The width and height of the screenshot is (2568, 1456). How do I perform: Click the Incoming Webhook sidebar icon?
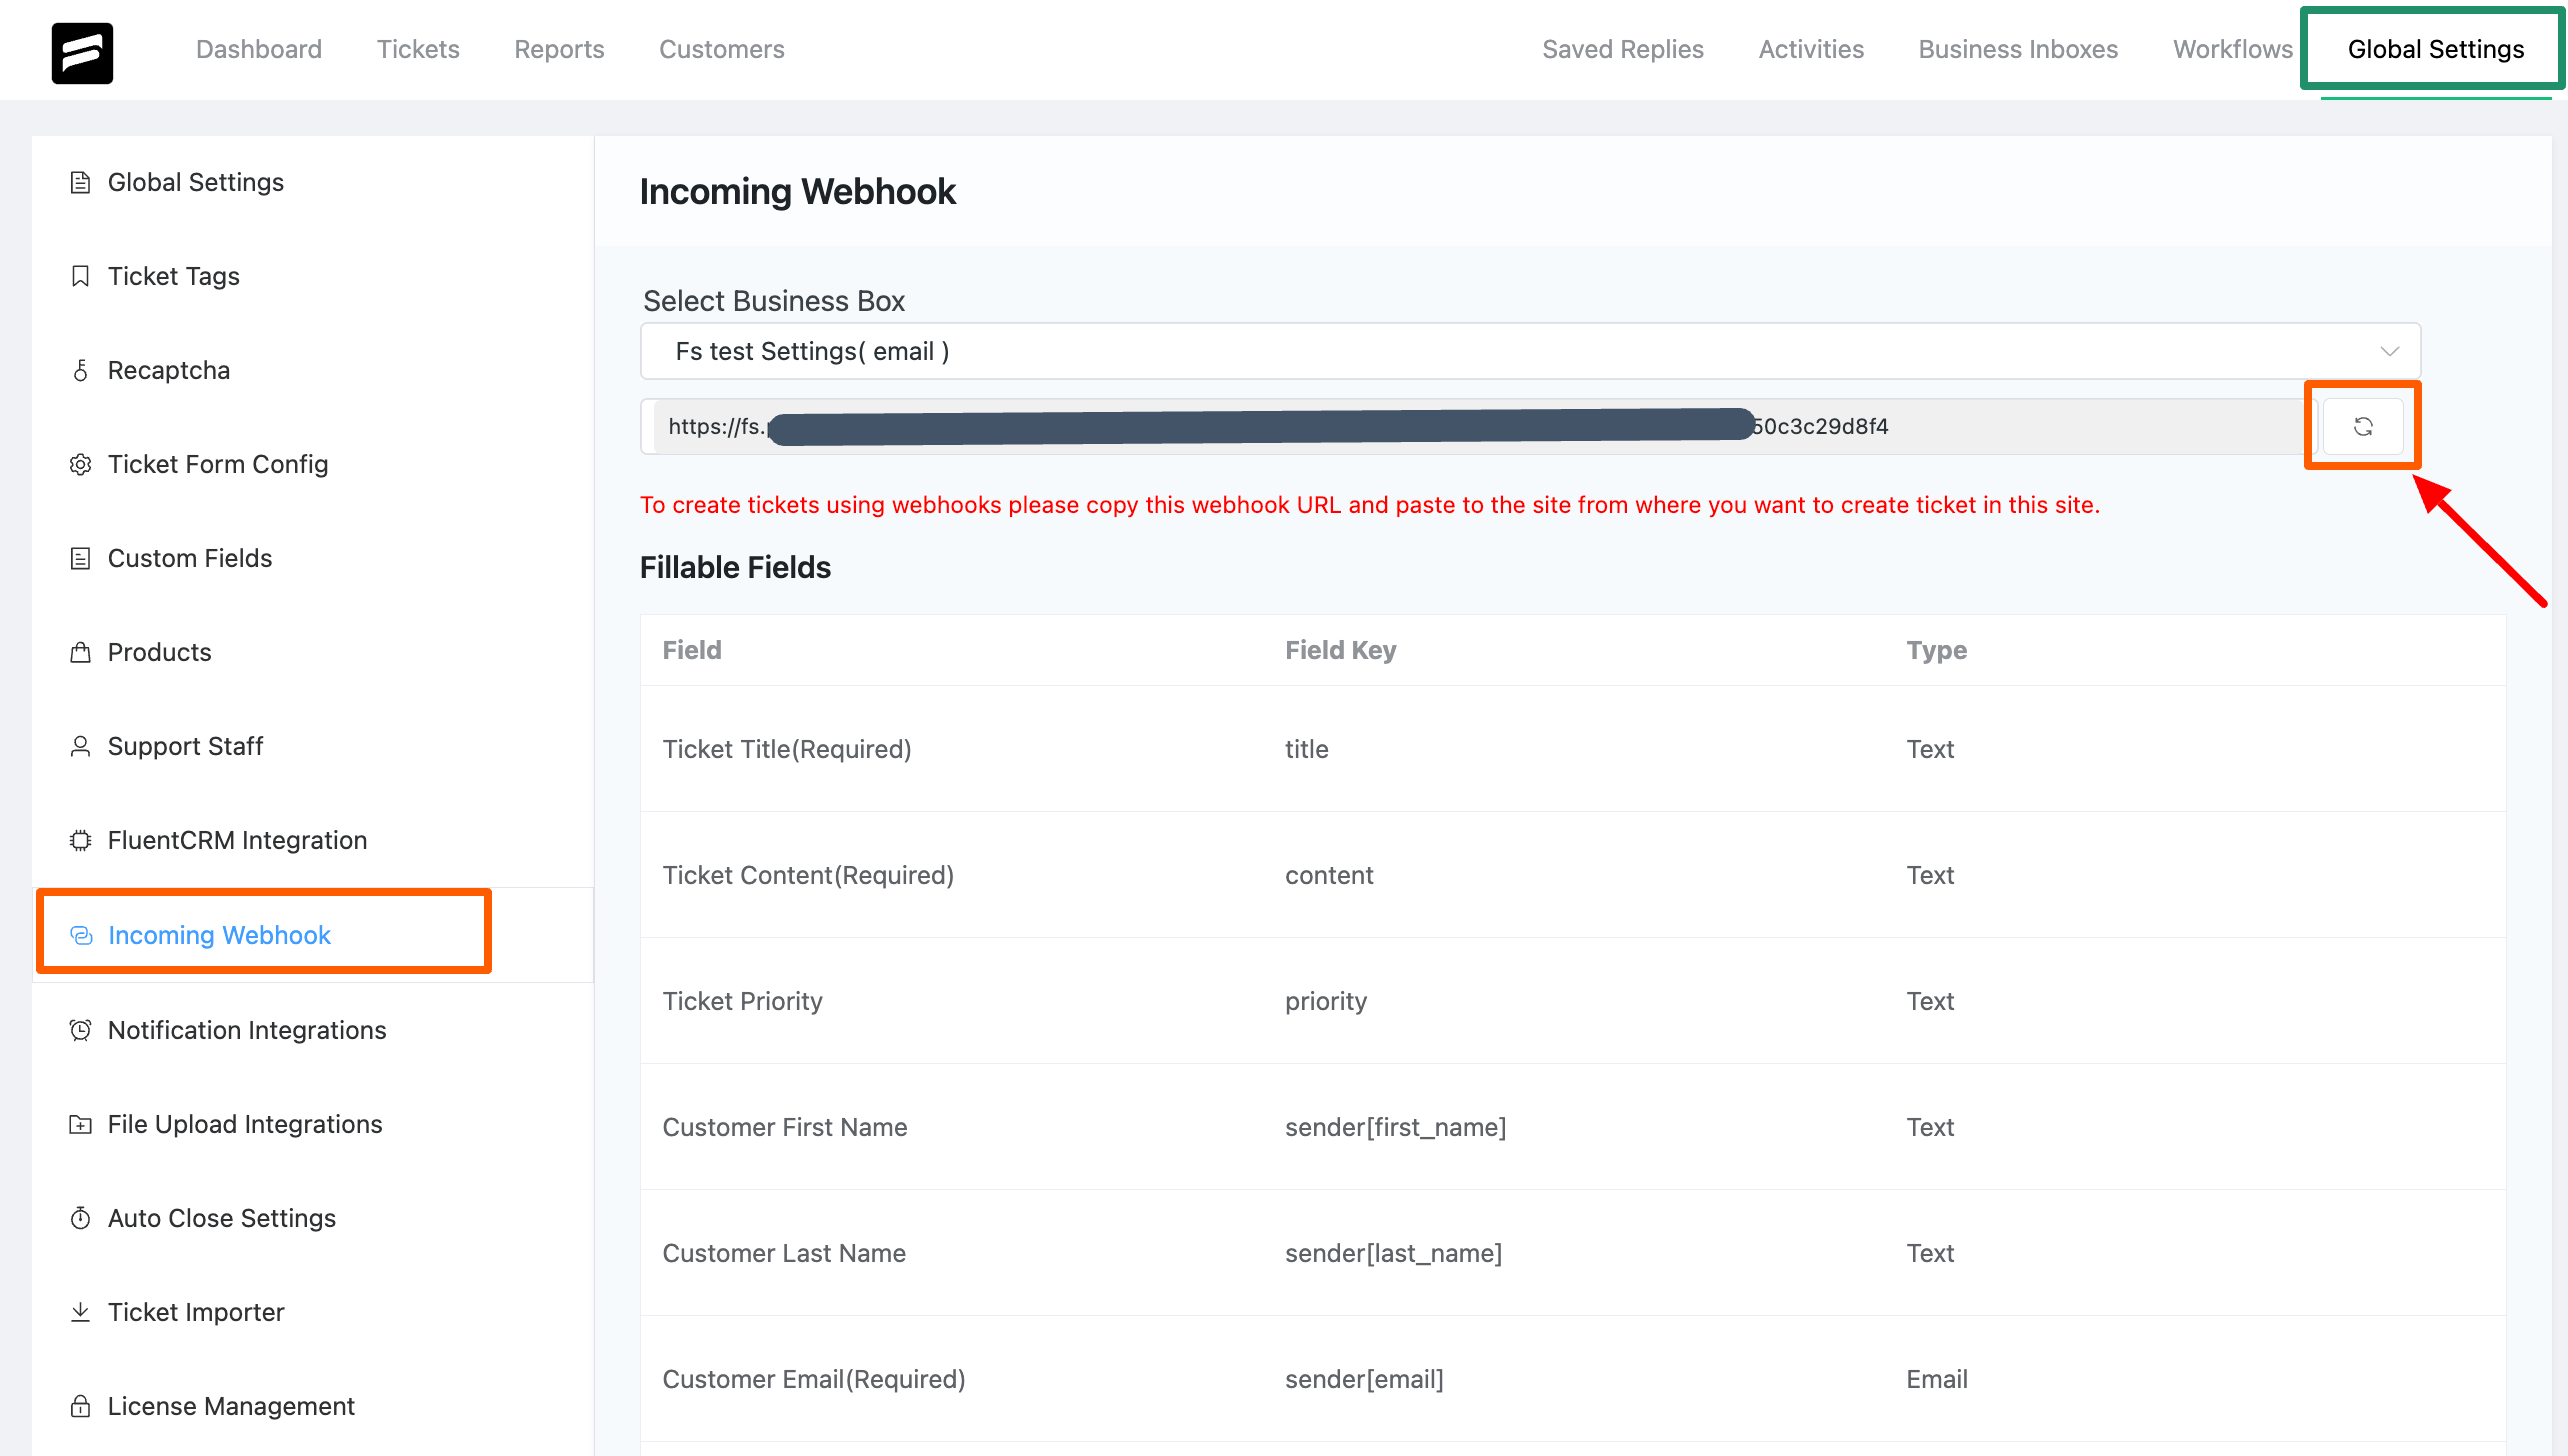coord(83,934)
